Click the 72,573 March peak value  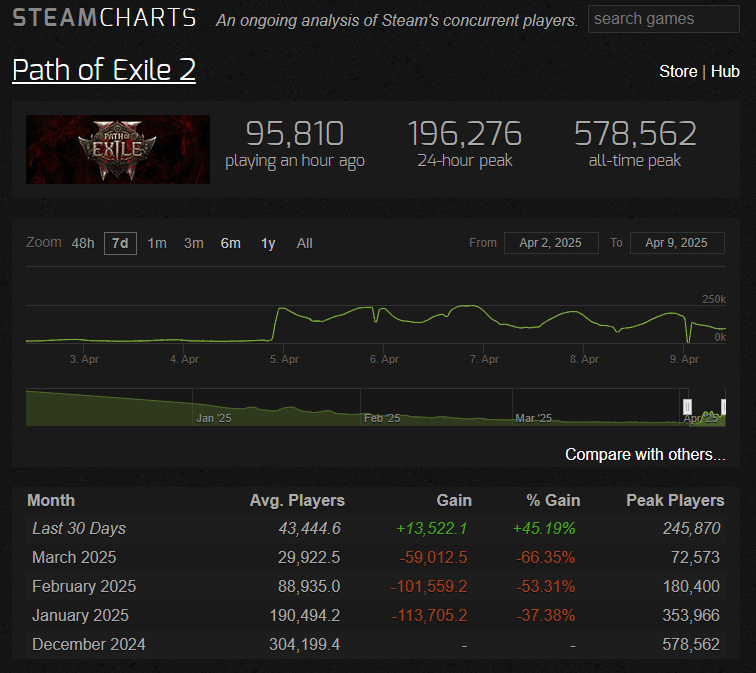tap(695, 557)
